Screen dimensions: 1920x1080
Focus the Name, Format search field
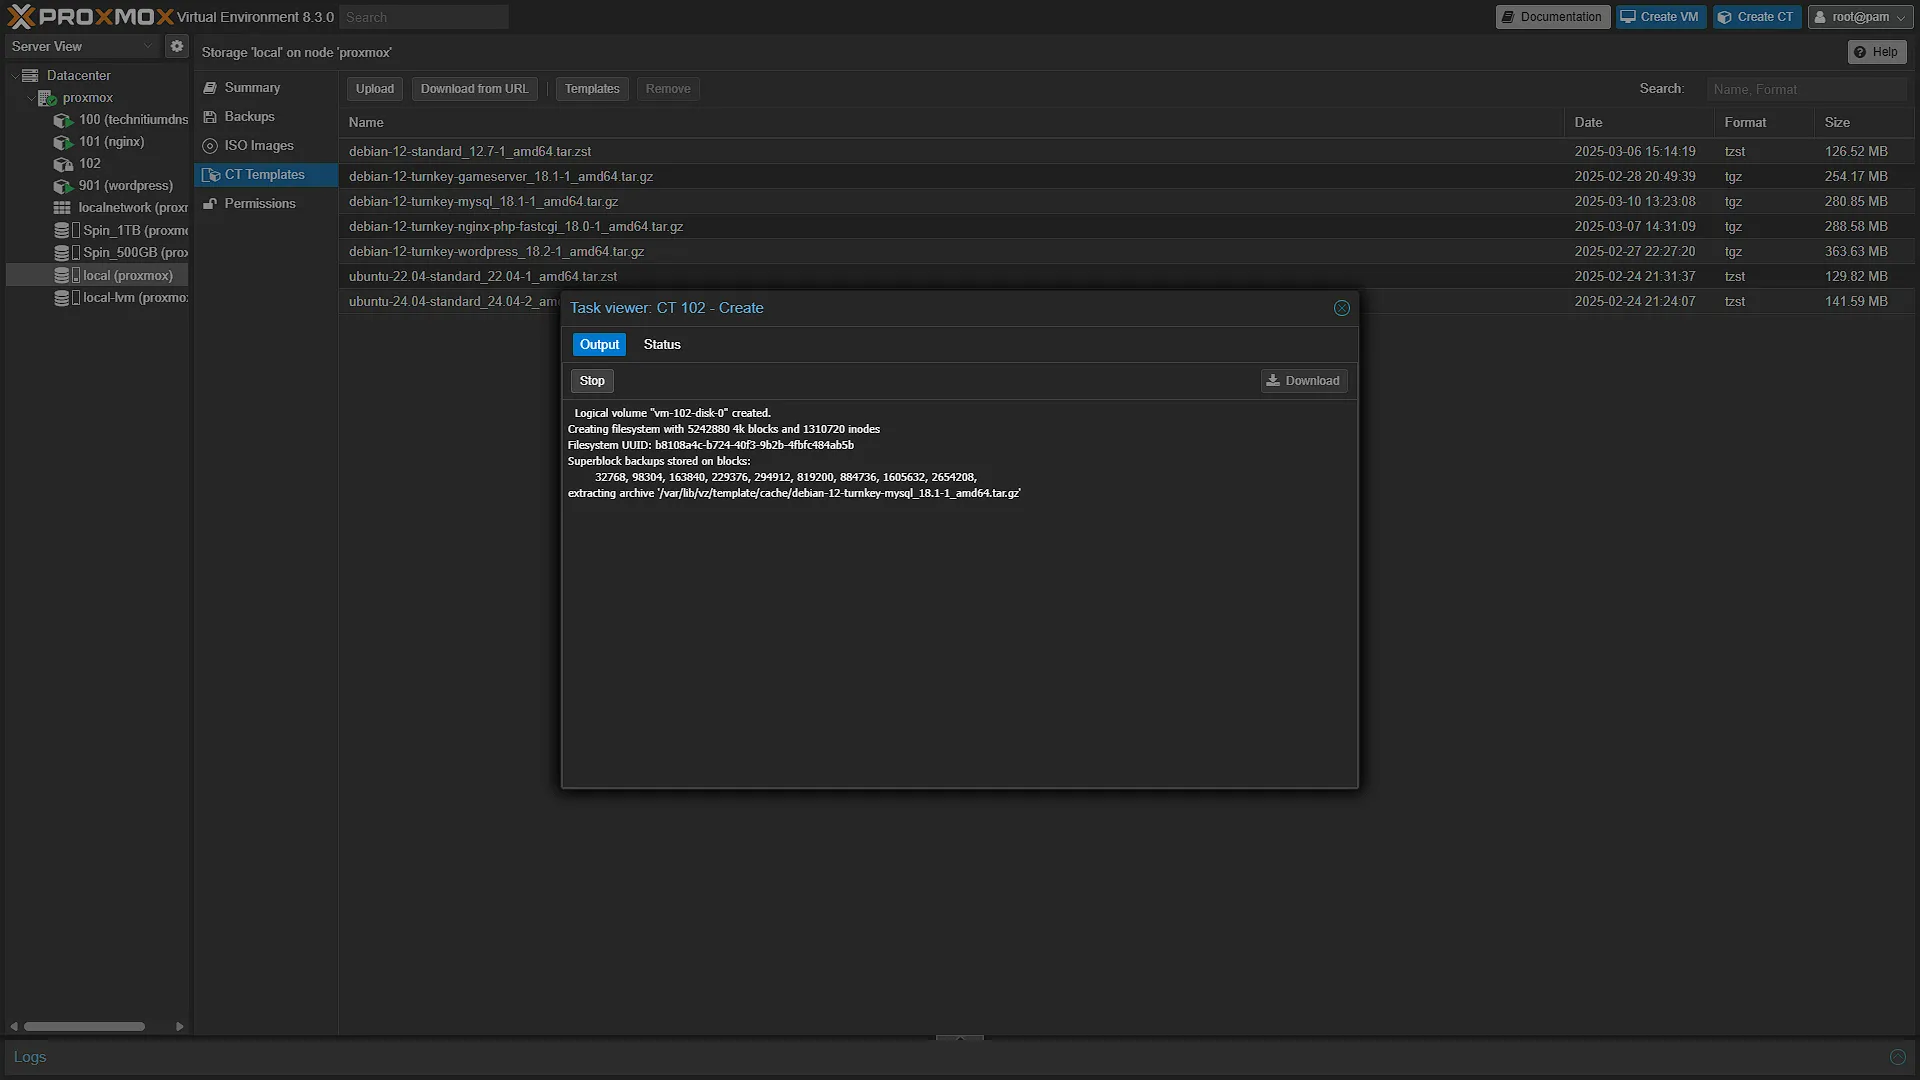[x=1806, y=89]
